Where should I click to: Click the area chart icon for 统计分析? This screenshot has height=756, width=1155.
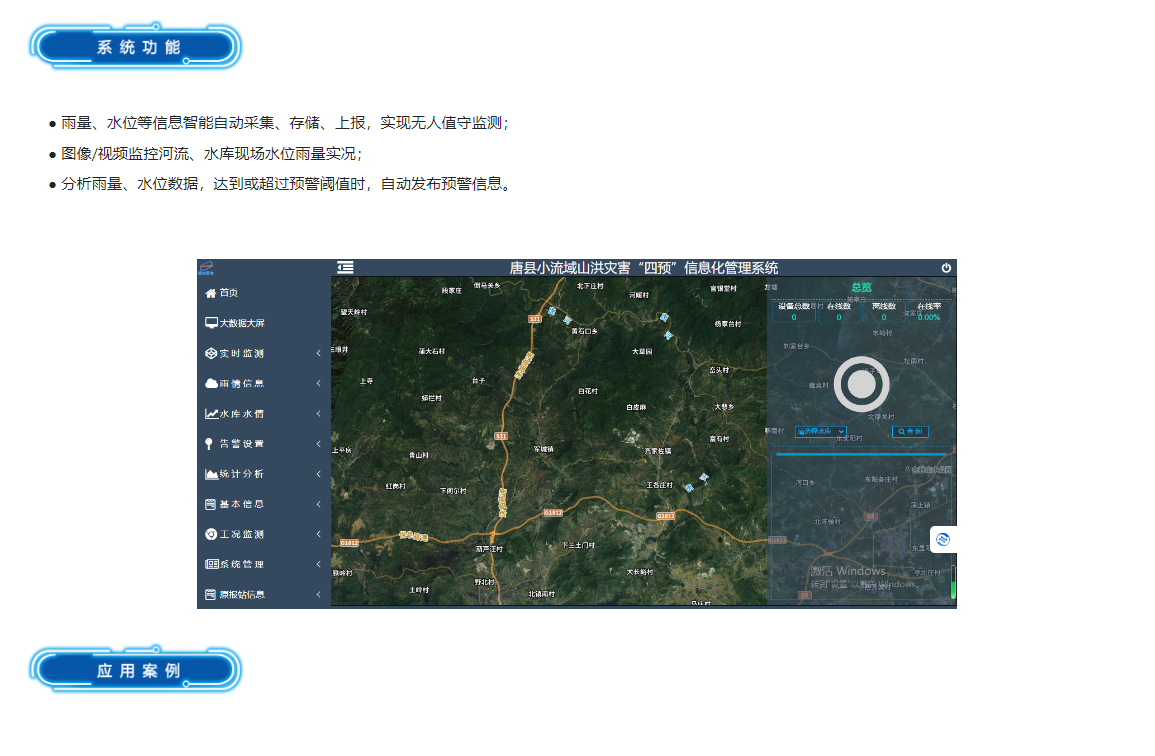[210, 474]
